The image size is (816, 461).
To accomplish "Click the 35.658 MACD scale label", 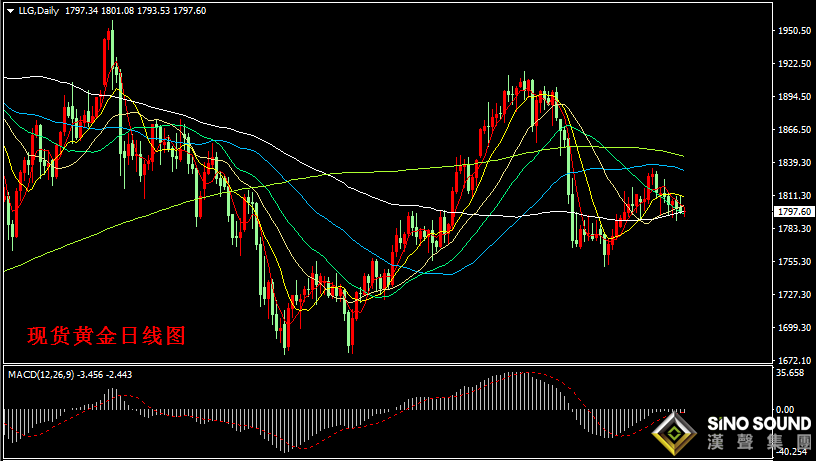I will 790,373.
